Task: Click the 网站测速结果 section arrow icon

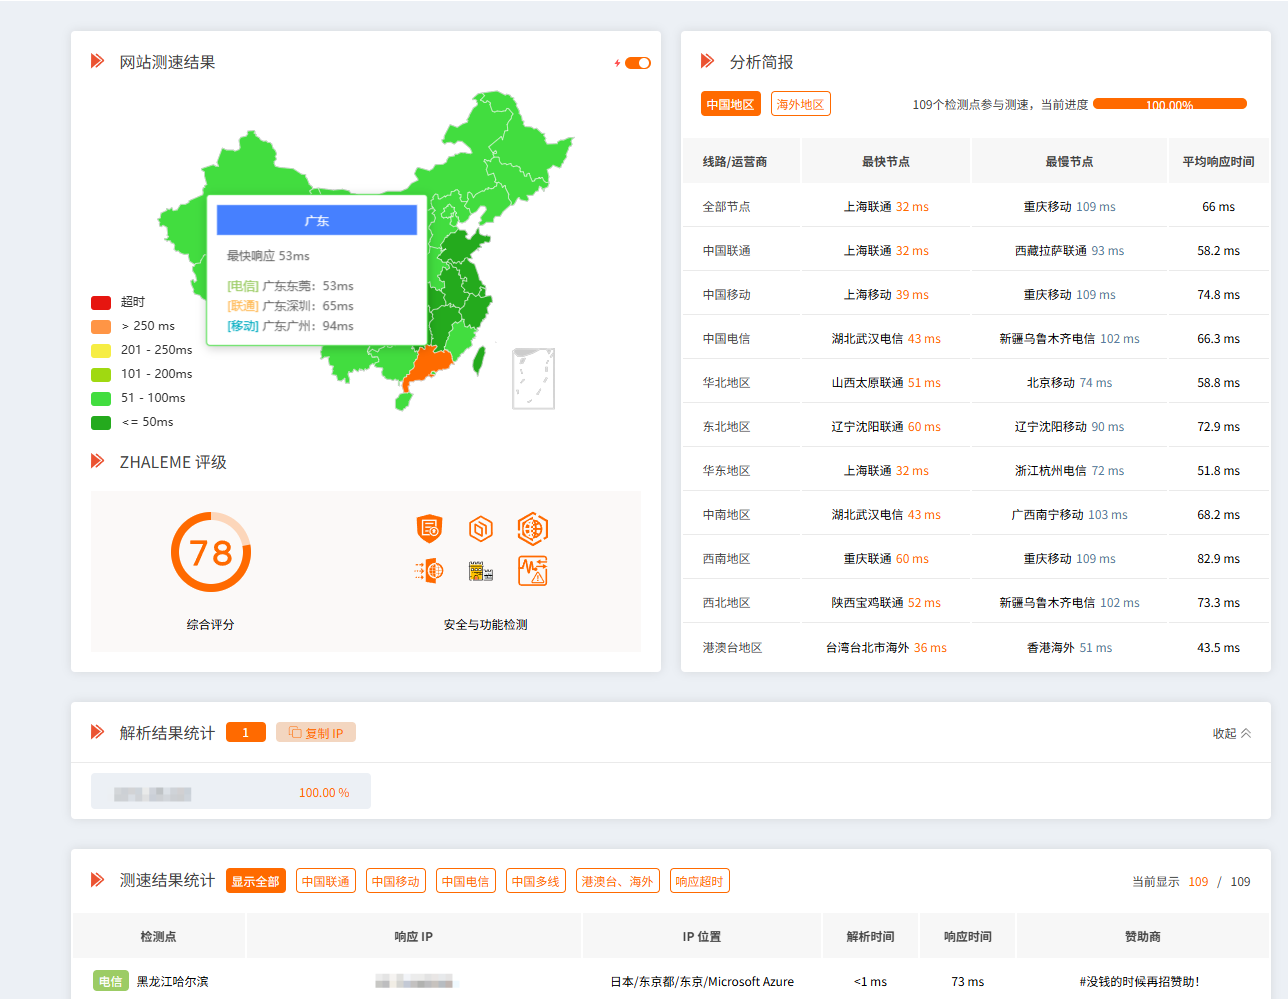Action: [97, 61]
